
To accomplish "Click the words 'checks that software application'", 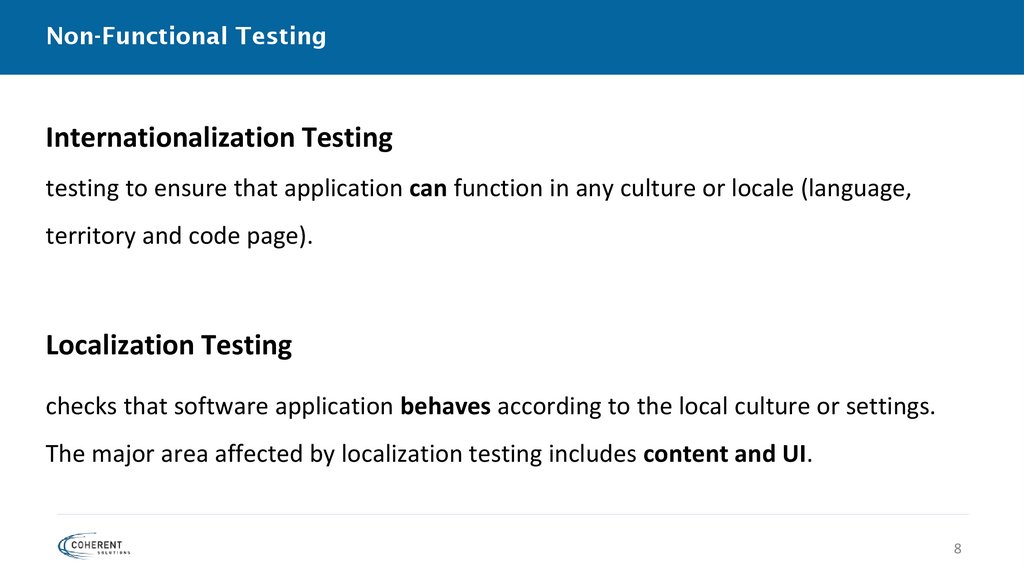I will coord(219,407).
